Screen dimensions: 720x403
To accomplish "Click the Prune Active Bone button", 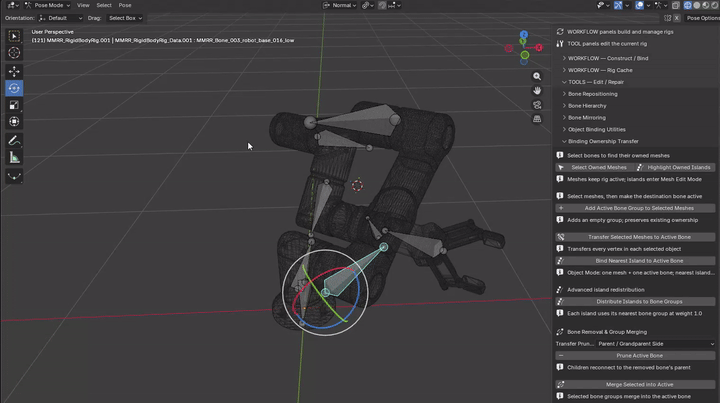I will pos(635,356).
